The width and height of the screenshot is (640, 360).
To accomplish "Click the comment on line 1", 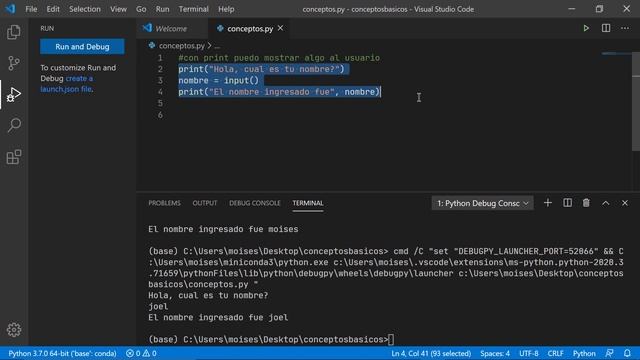I will pyautogui.click(x=279, y=58).
